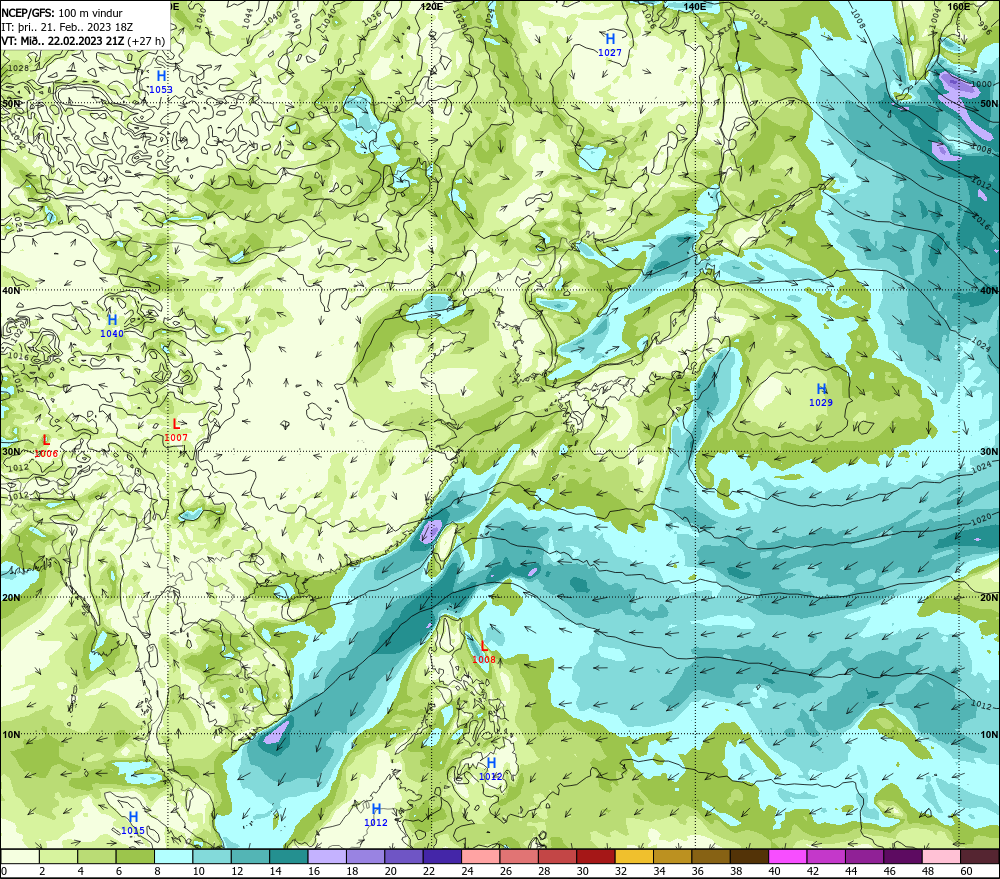Select the dark indigo 22–24 legend swatch
The image size is (1000, 879).
tap(442, 857)
